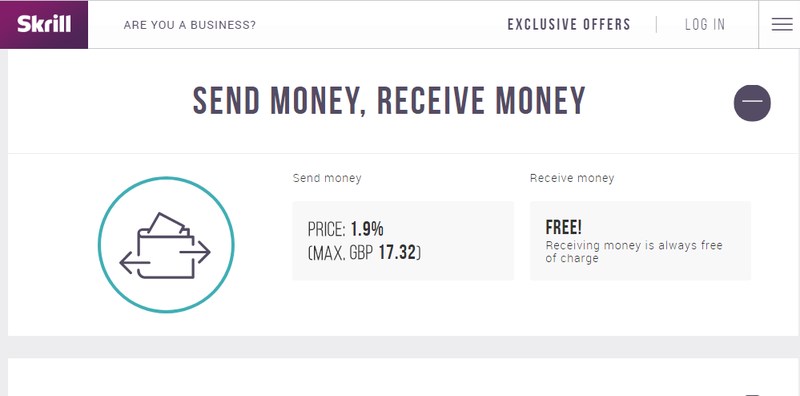Click the 1.9% bold percentage value
This screenshot has width=800, height=396.
point(367,229)
